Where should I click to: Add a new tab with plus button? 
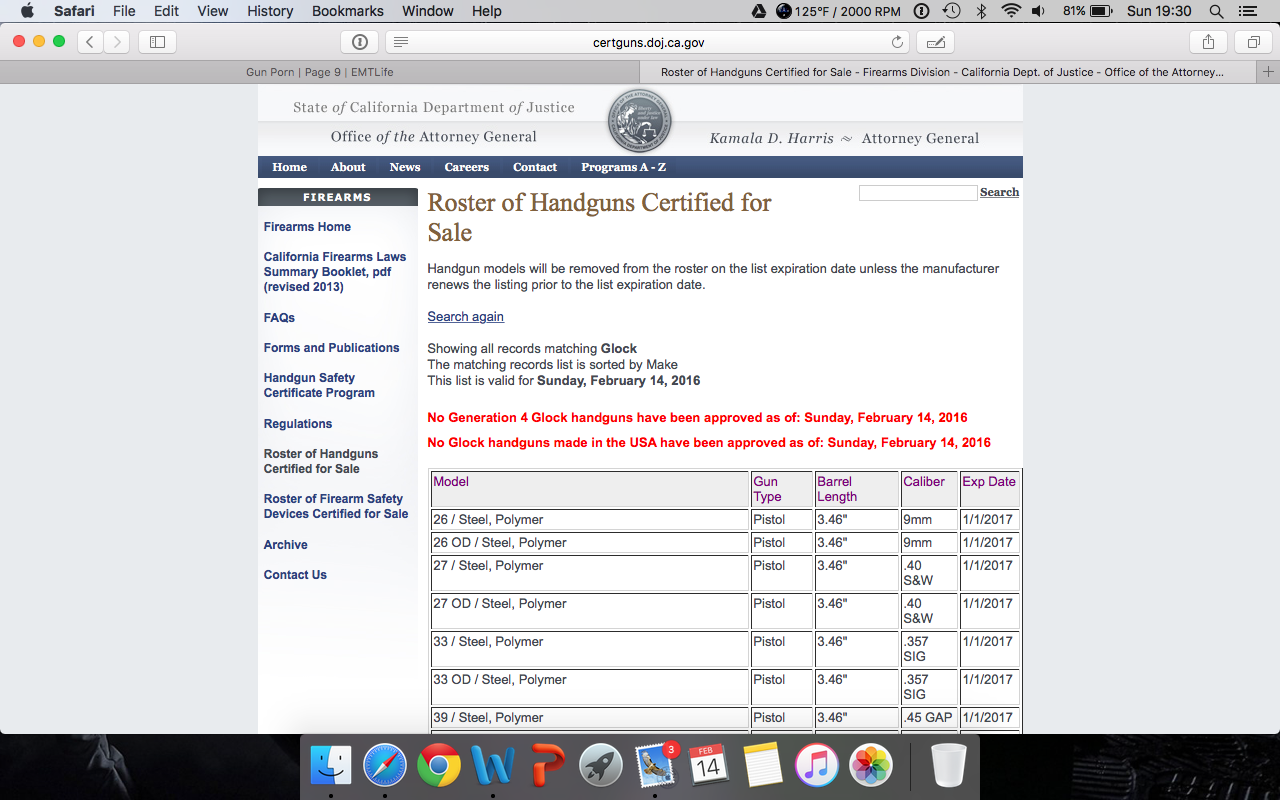[x=1268, y=72]
